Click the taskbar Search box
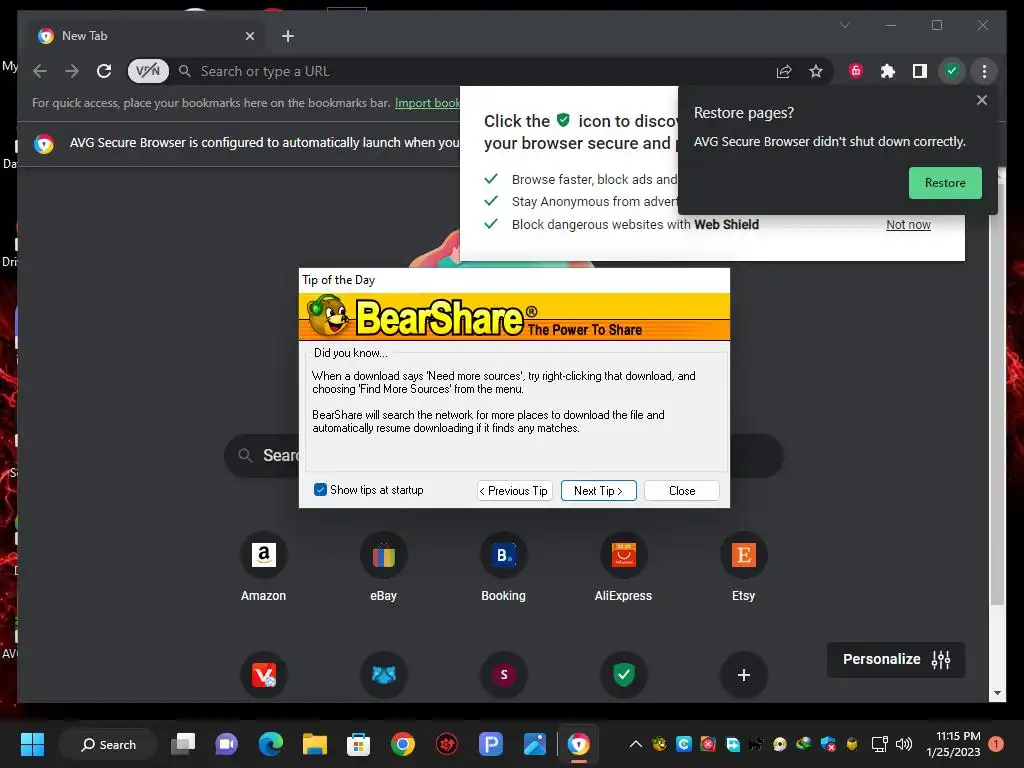The image size is (1024, 768). [108, 744]
